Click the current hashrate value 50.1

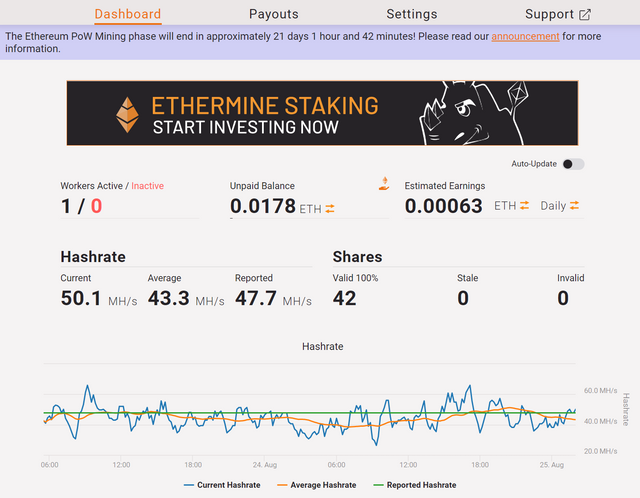[x=81, y=298]
